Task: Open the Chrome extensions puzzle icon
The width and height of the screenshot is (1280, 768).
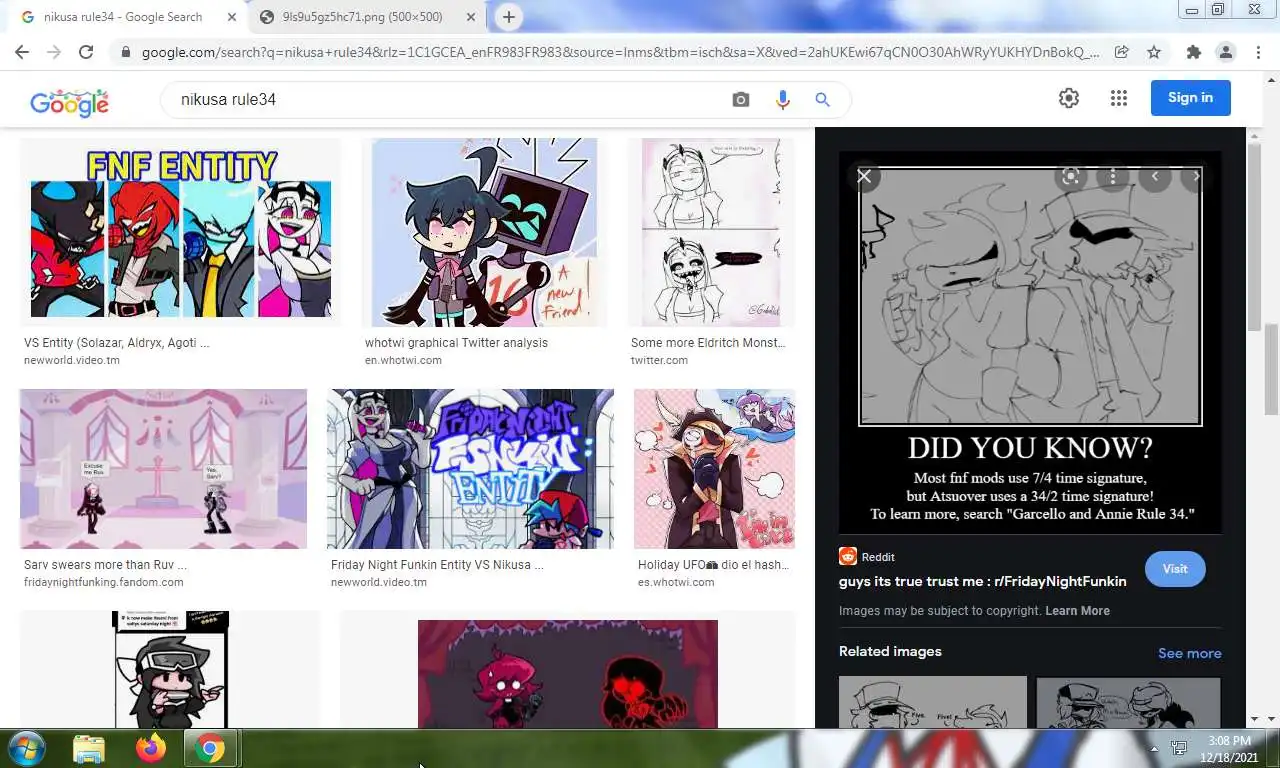Action: 1193,52
